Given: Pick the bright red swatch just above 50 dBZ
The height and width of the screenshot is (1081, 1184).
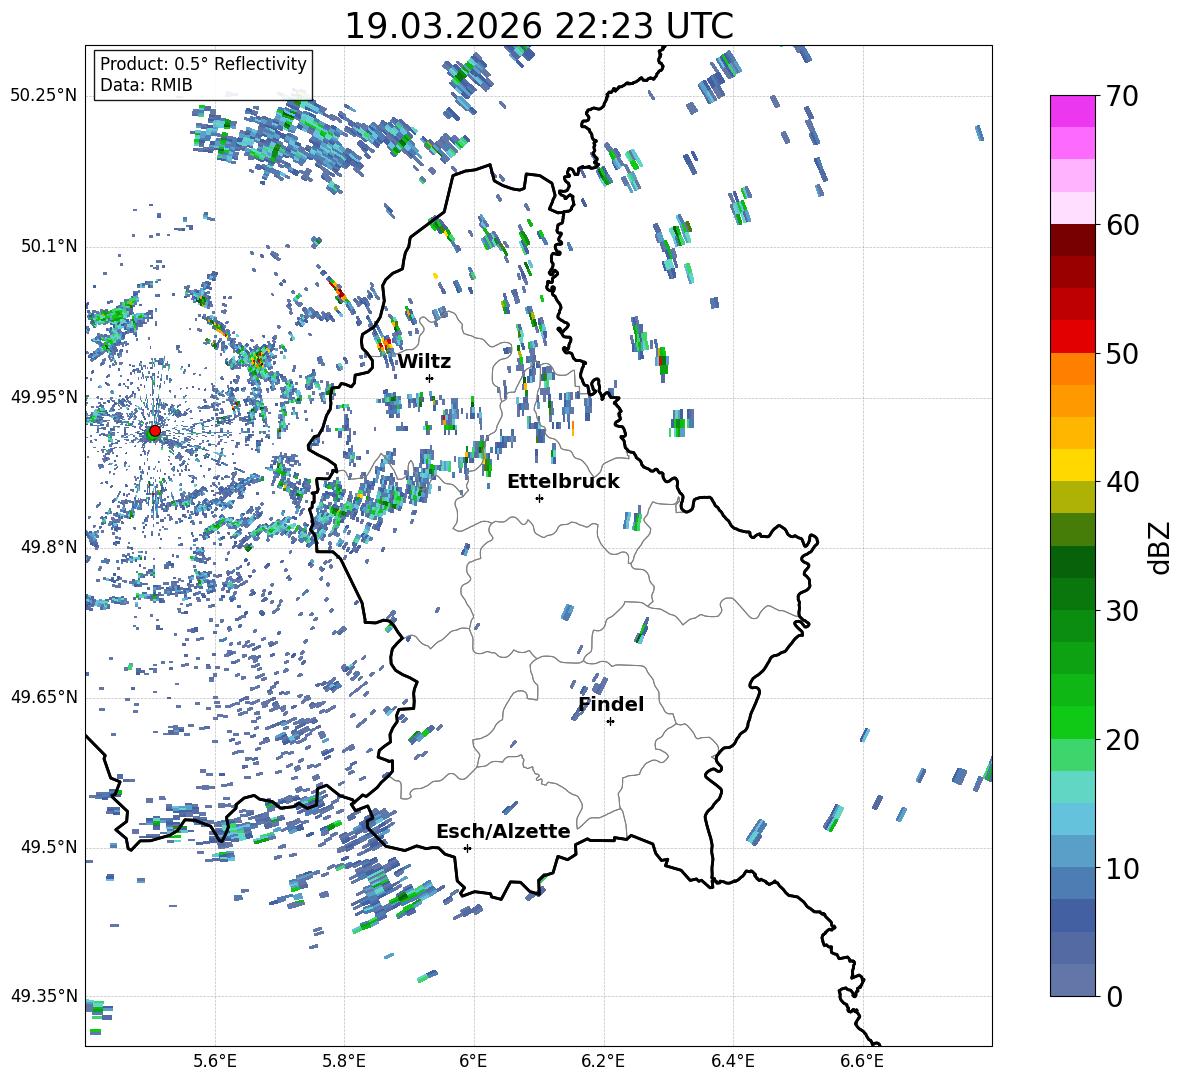Looking at the screenshot, I should [x=1072, y=337].
